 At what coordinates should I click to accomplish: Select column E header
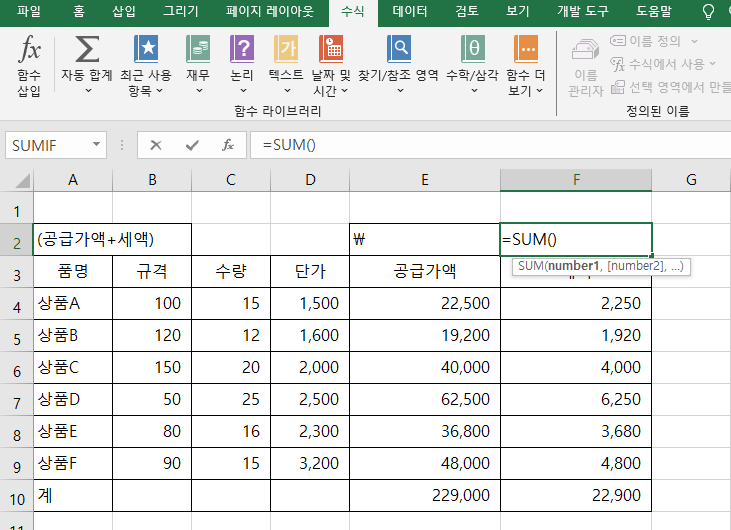tap(425, 180)
